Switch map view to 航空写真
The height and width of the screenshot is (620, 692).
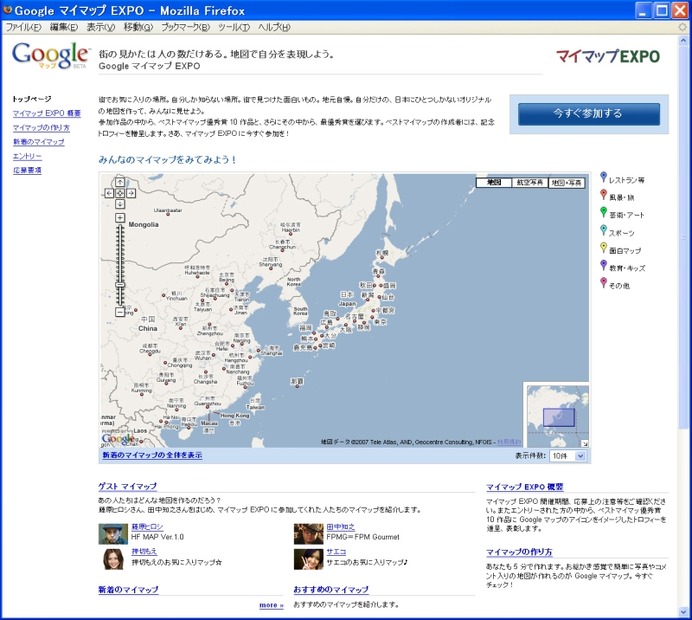[x=530, y=183]
